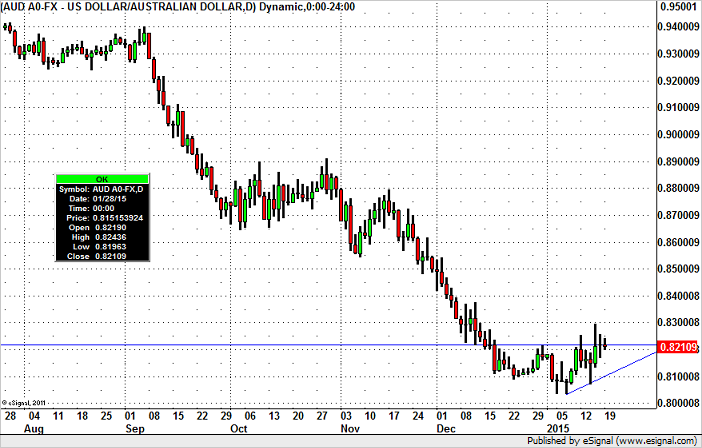This screenshot has width=702, height=448.
Task: Click the Sep month label on time axis
Action: coord(135,429)
